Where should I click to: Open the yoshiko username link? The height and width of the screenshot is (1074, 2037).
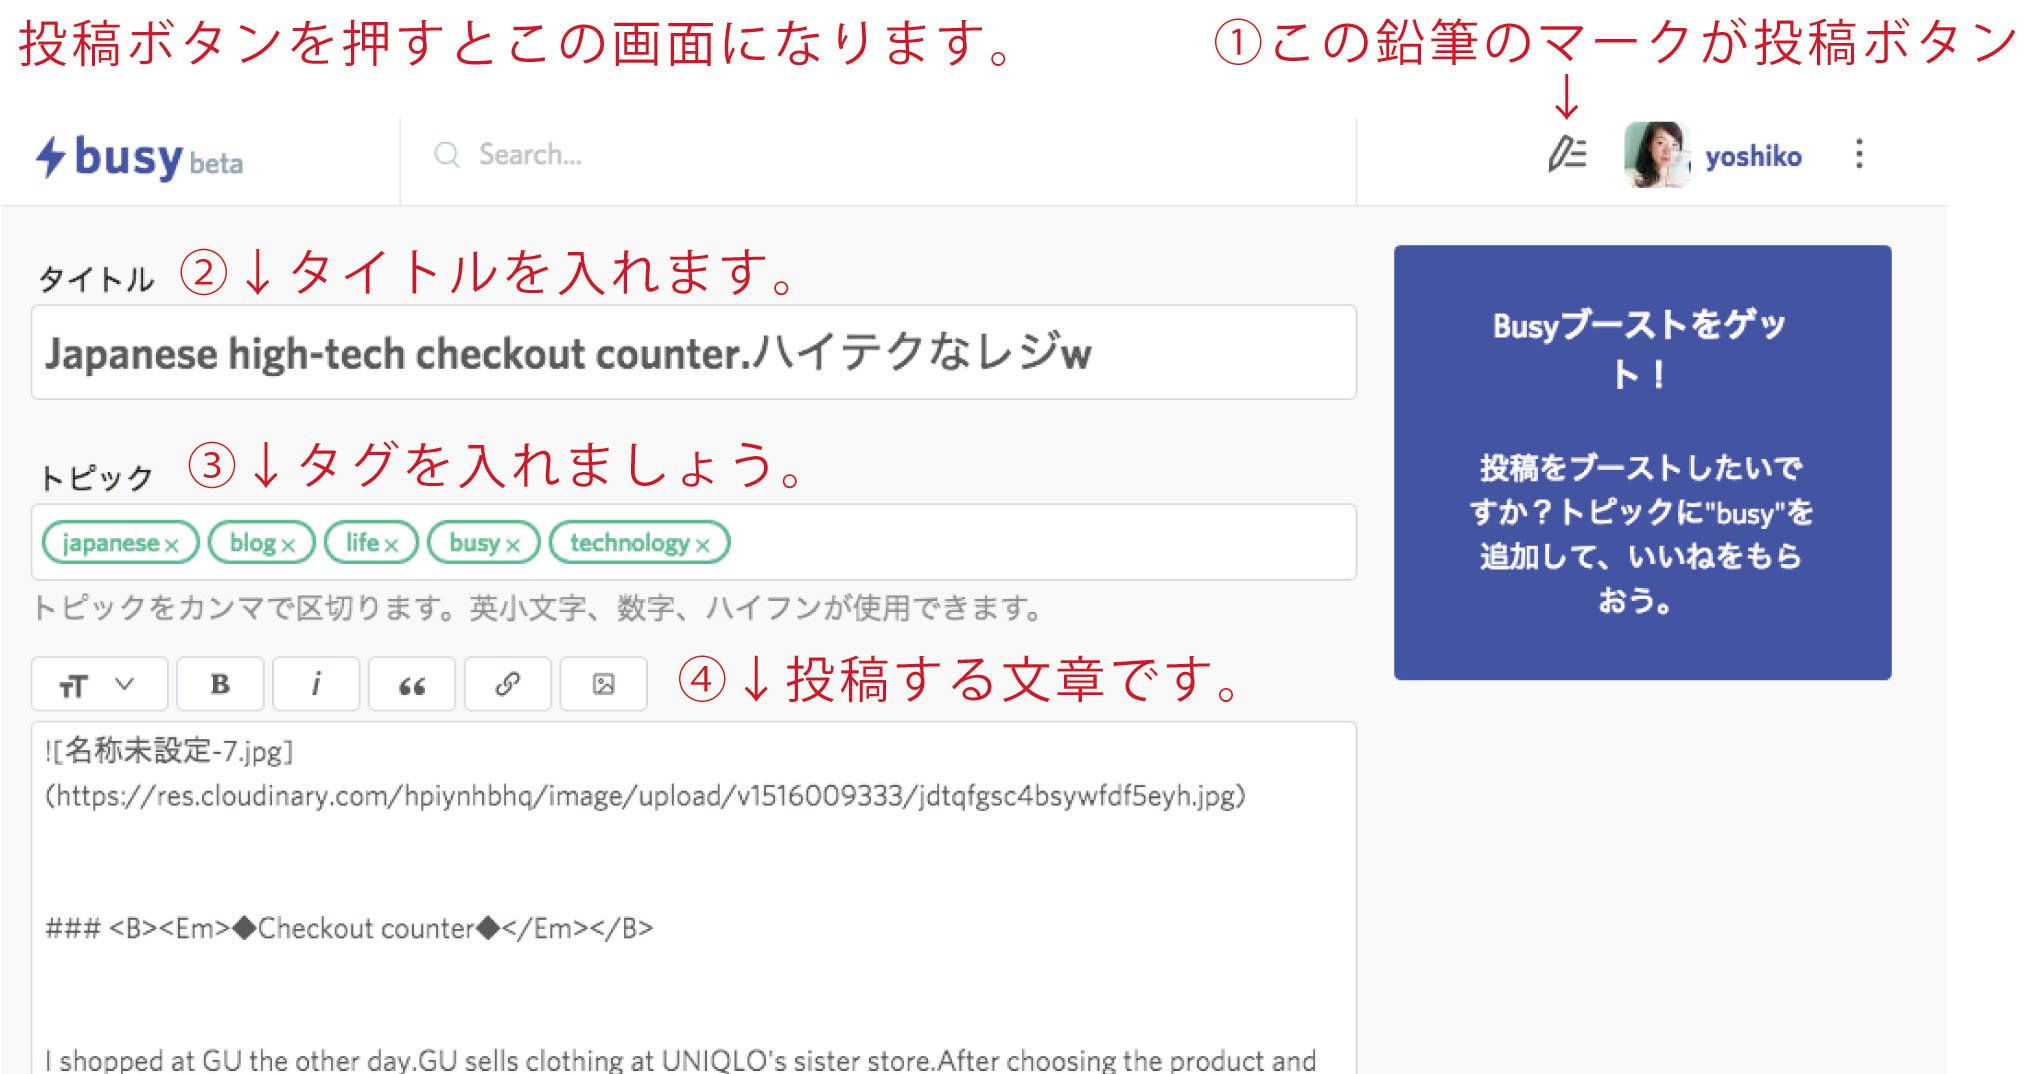coord(1753,156)
